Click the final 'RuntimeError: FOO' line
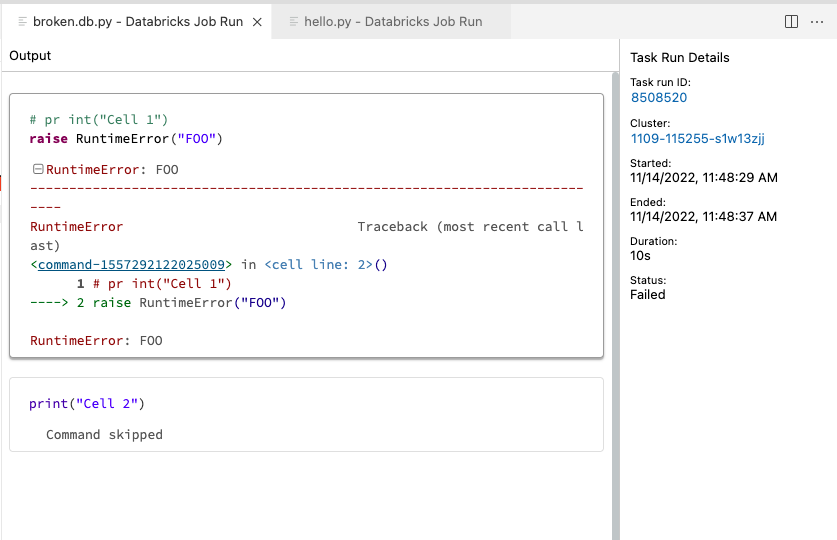 pos(96,341)
